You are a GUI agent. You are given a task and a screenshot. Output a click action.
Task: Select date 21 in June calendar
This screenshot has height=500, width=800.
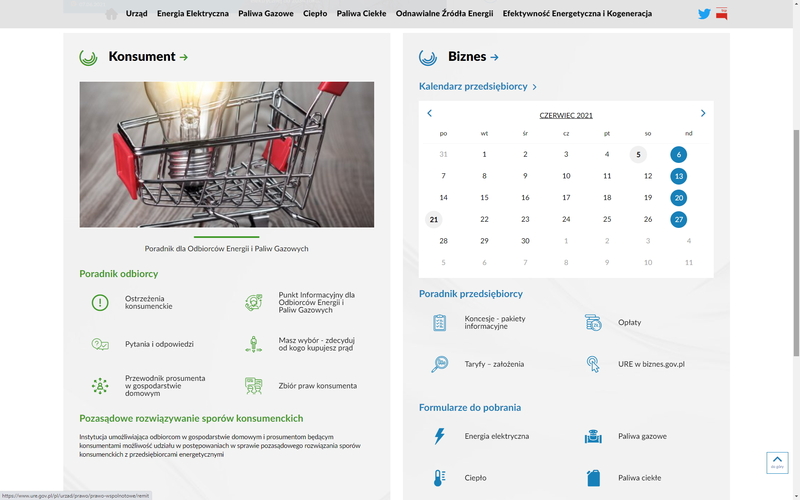434,219
